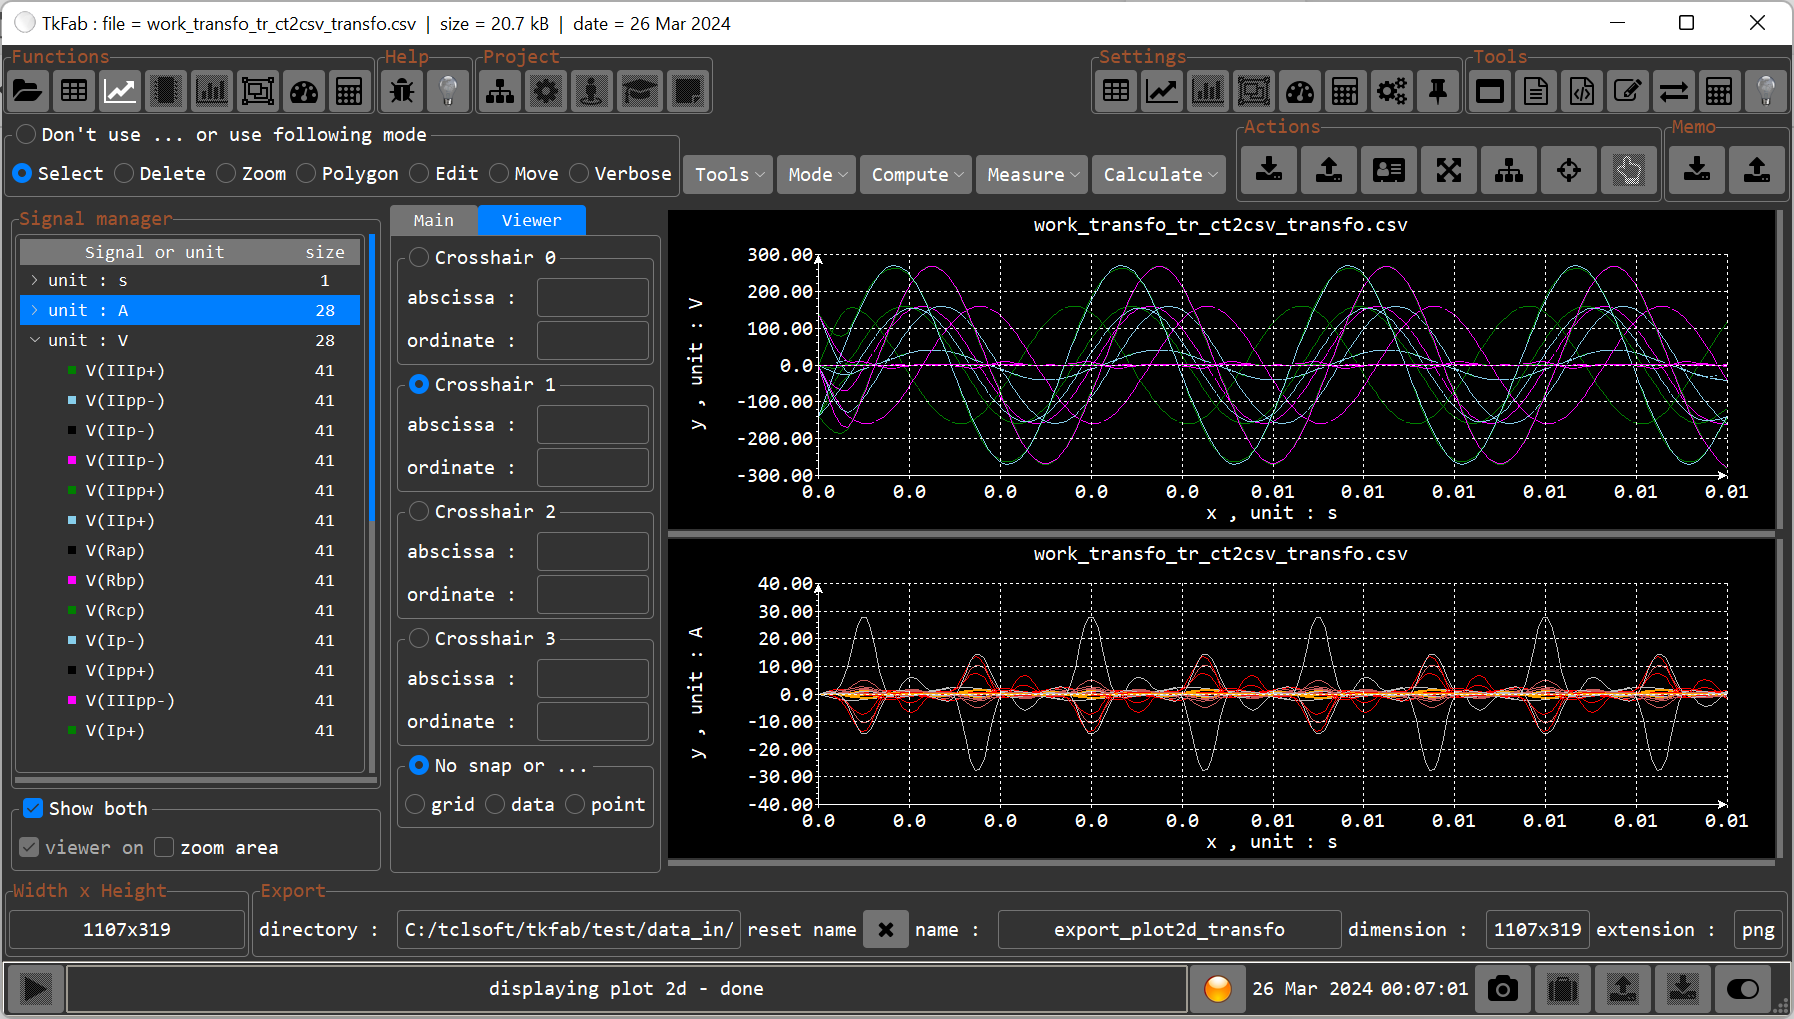Image resolution: width=1794 pixels, height=1019 pixels.
Task: Open the Mode dropdown menu
Action: pos(817,175)
